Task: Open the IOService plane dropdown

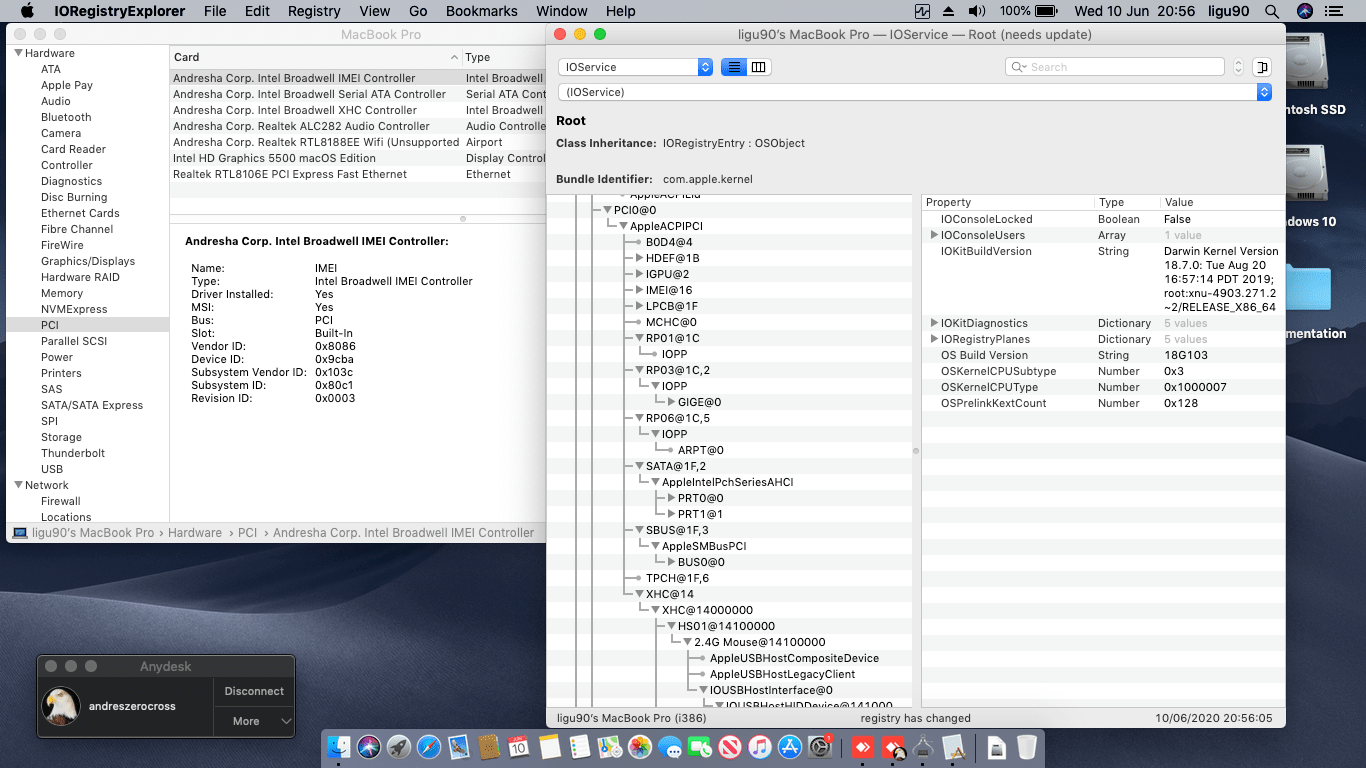Action: (x=635, y=67)
